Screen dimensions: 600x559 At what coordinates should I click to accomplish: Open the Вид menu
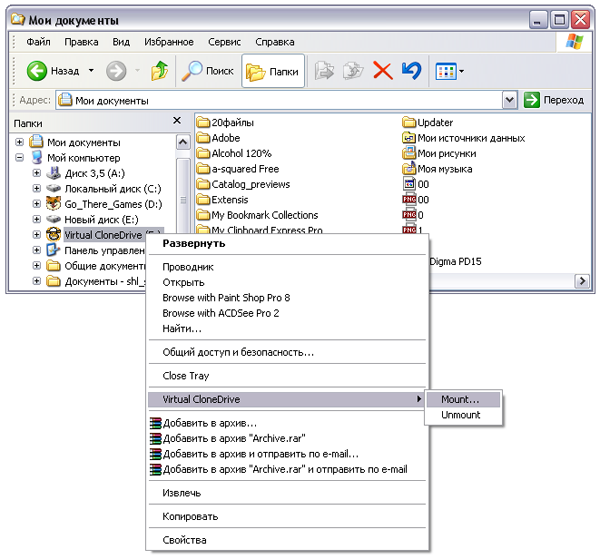(x=121, y=42)
